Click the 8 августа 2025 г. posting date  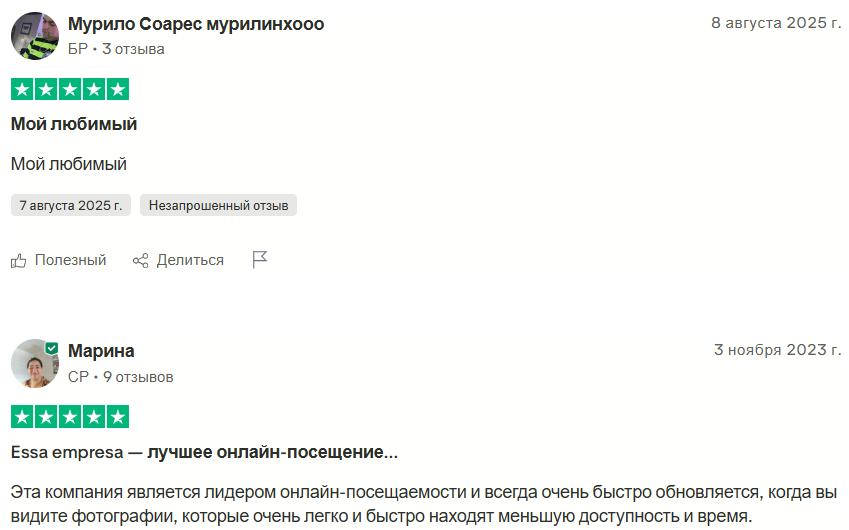click(x=776, y=23)
